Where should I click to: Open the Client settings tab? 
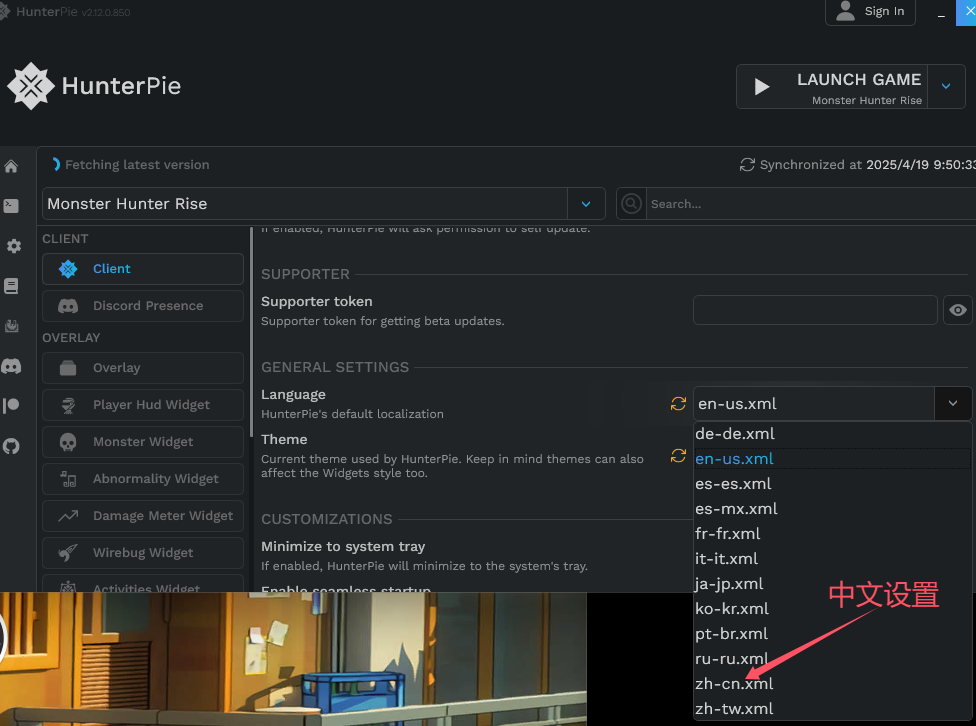(x=143, y=269)
